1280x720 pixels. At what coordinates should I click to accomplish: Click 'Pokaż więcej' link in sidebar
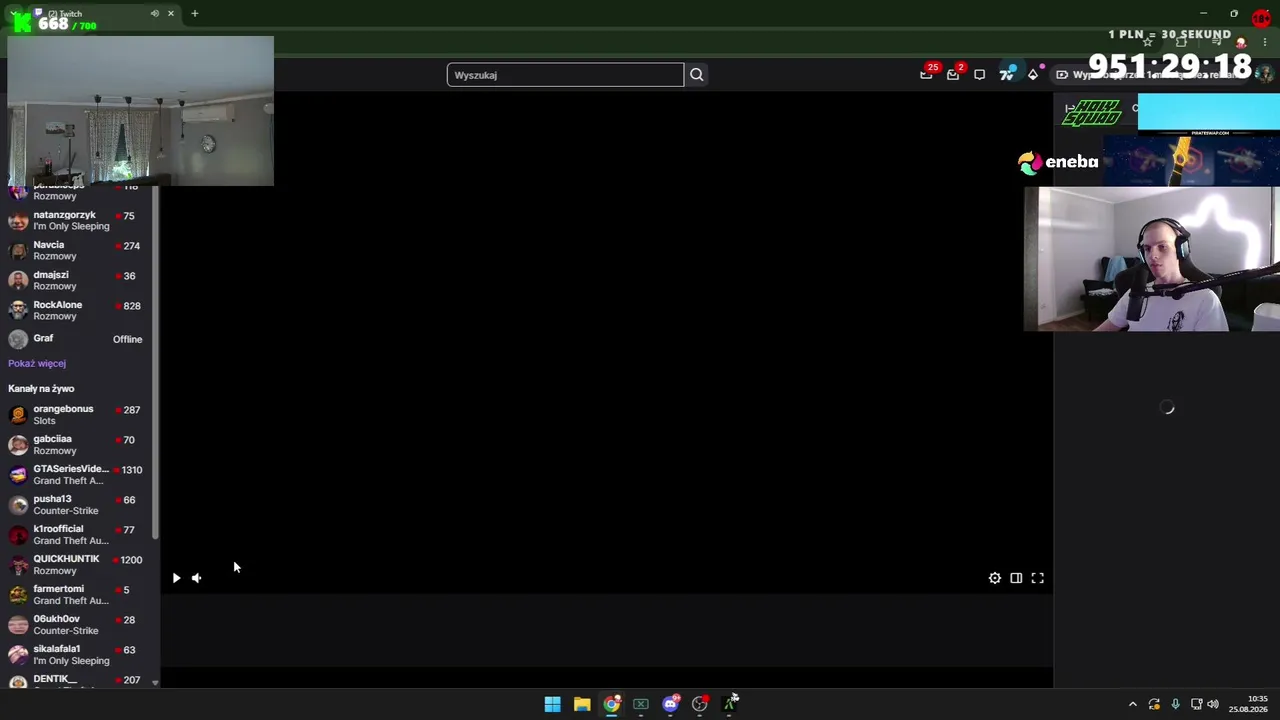coord(37,364)
